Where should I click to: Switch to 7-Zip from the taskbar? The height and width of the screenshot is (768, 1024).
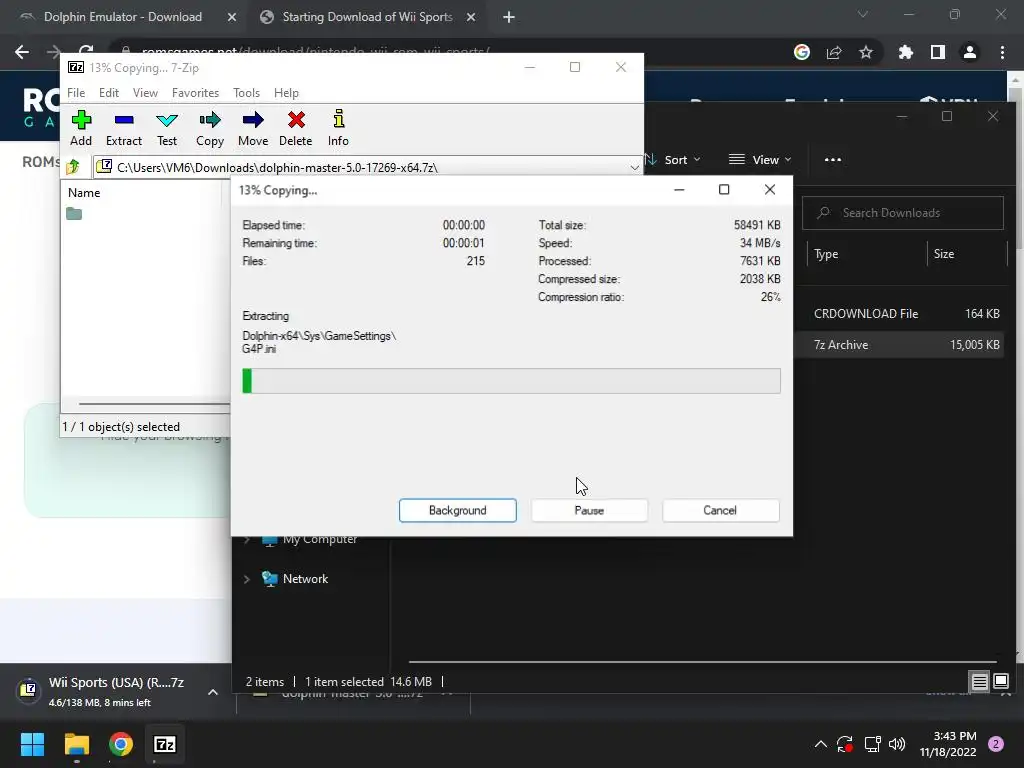(x=165, y=744)
